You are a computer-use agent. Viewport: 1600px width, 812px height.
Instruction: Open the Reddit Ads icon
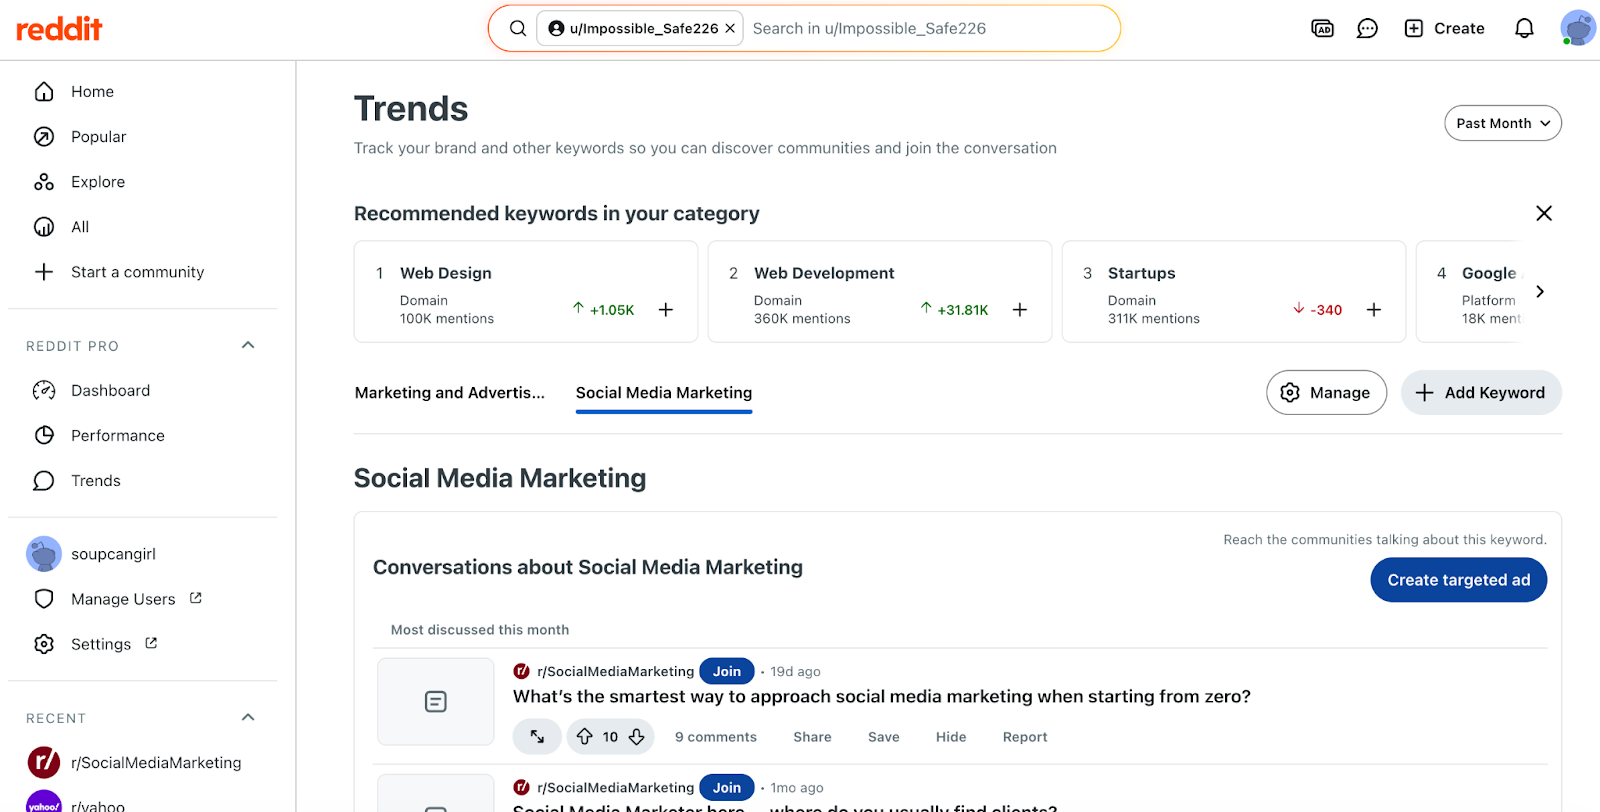point(1322,28)
